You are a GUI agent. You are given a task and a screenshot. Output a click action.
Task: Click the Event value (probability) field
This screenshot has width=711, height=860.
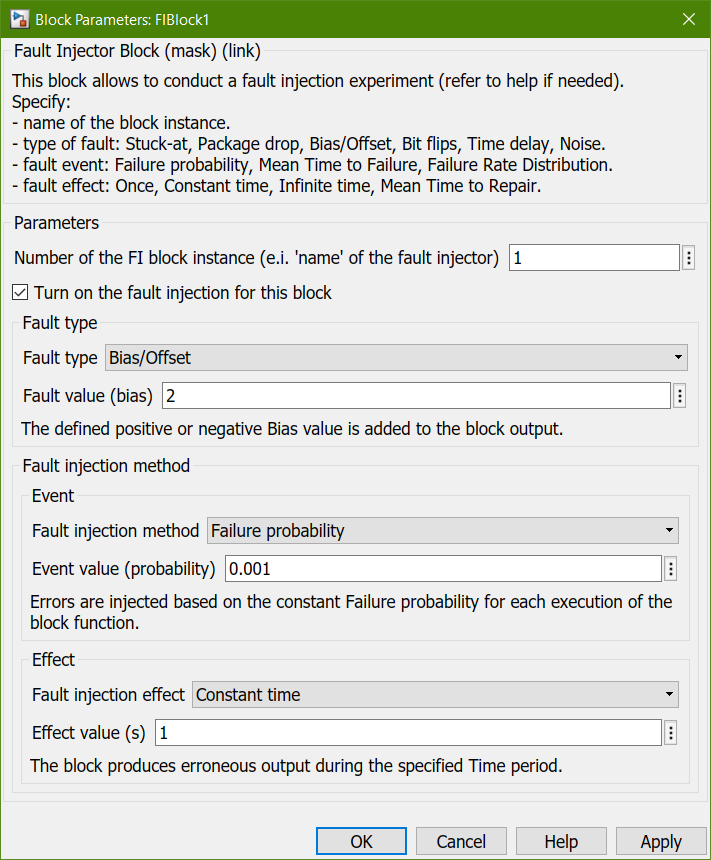pos(442,569)
